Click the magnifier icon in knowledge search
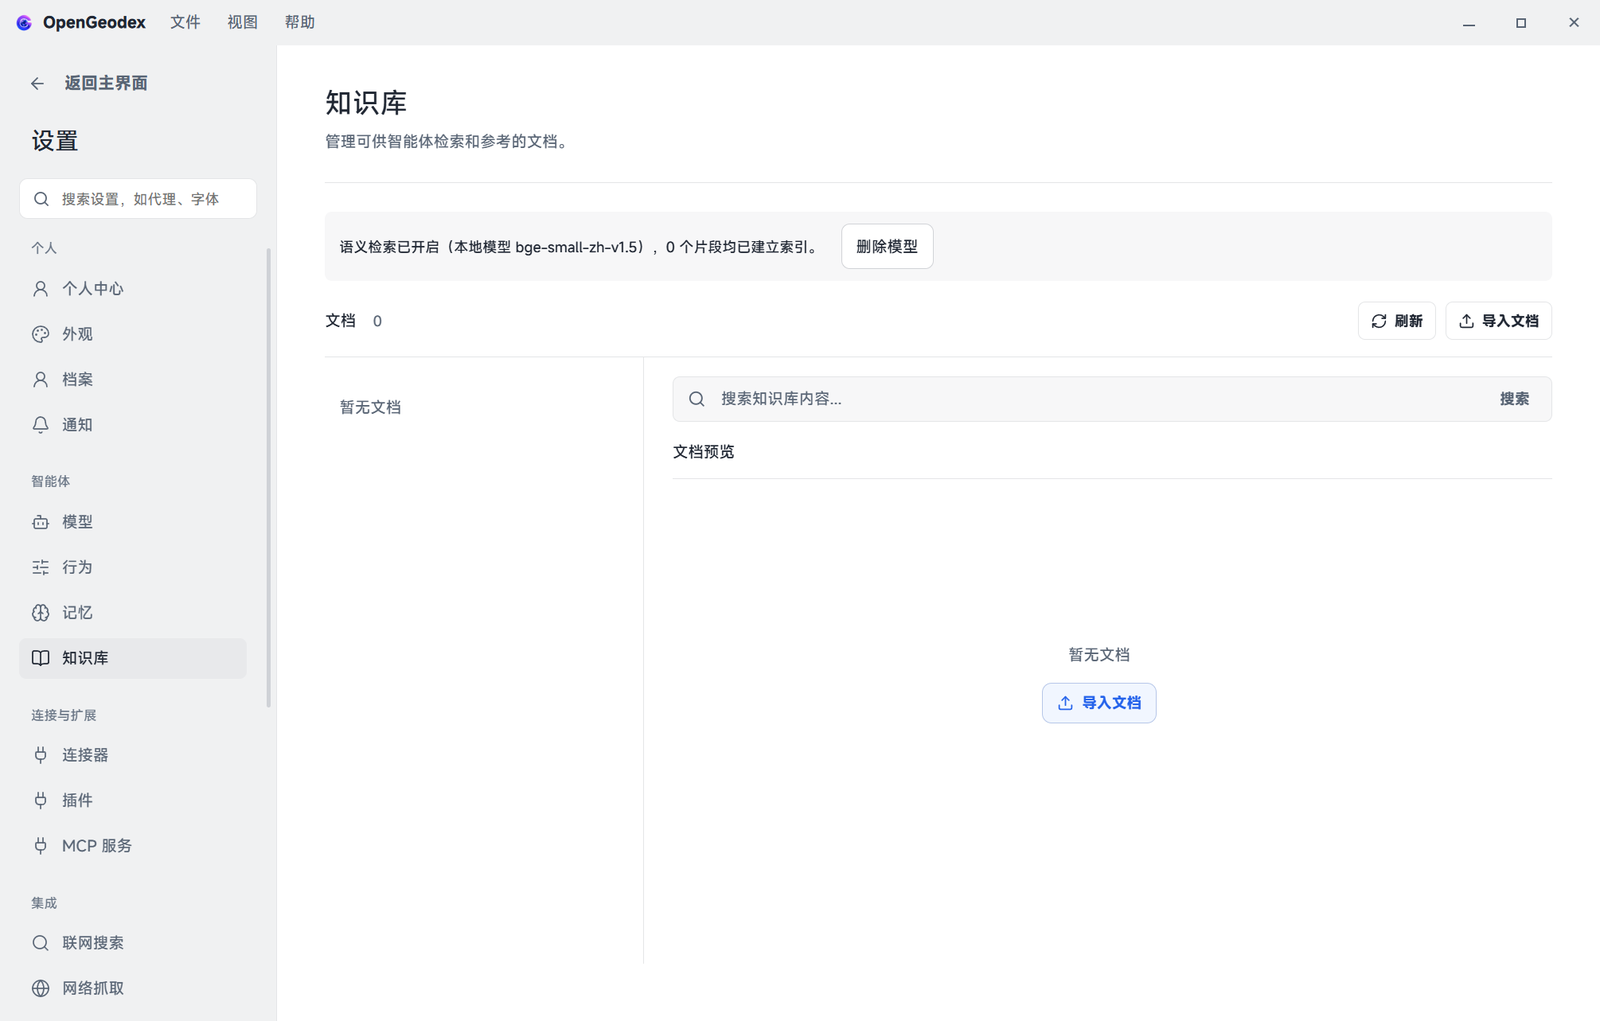Image resolution: width=1600 pixels, height=1021 pixels. tap(697, 399)
